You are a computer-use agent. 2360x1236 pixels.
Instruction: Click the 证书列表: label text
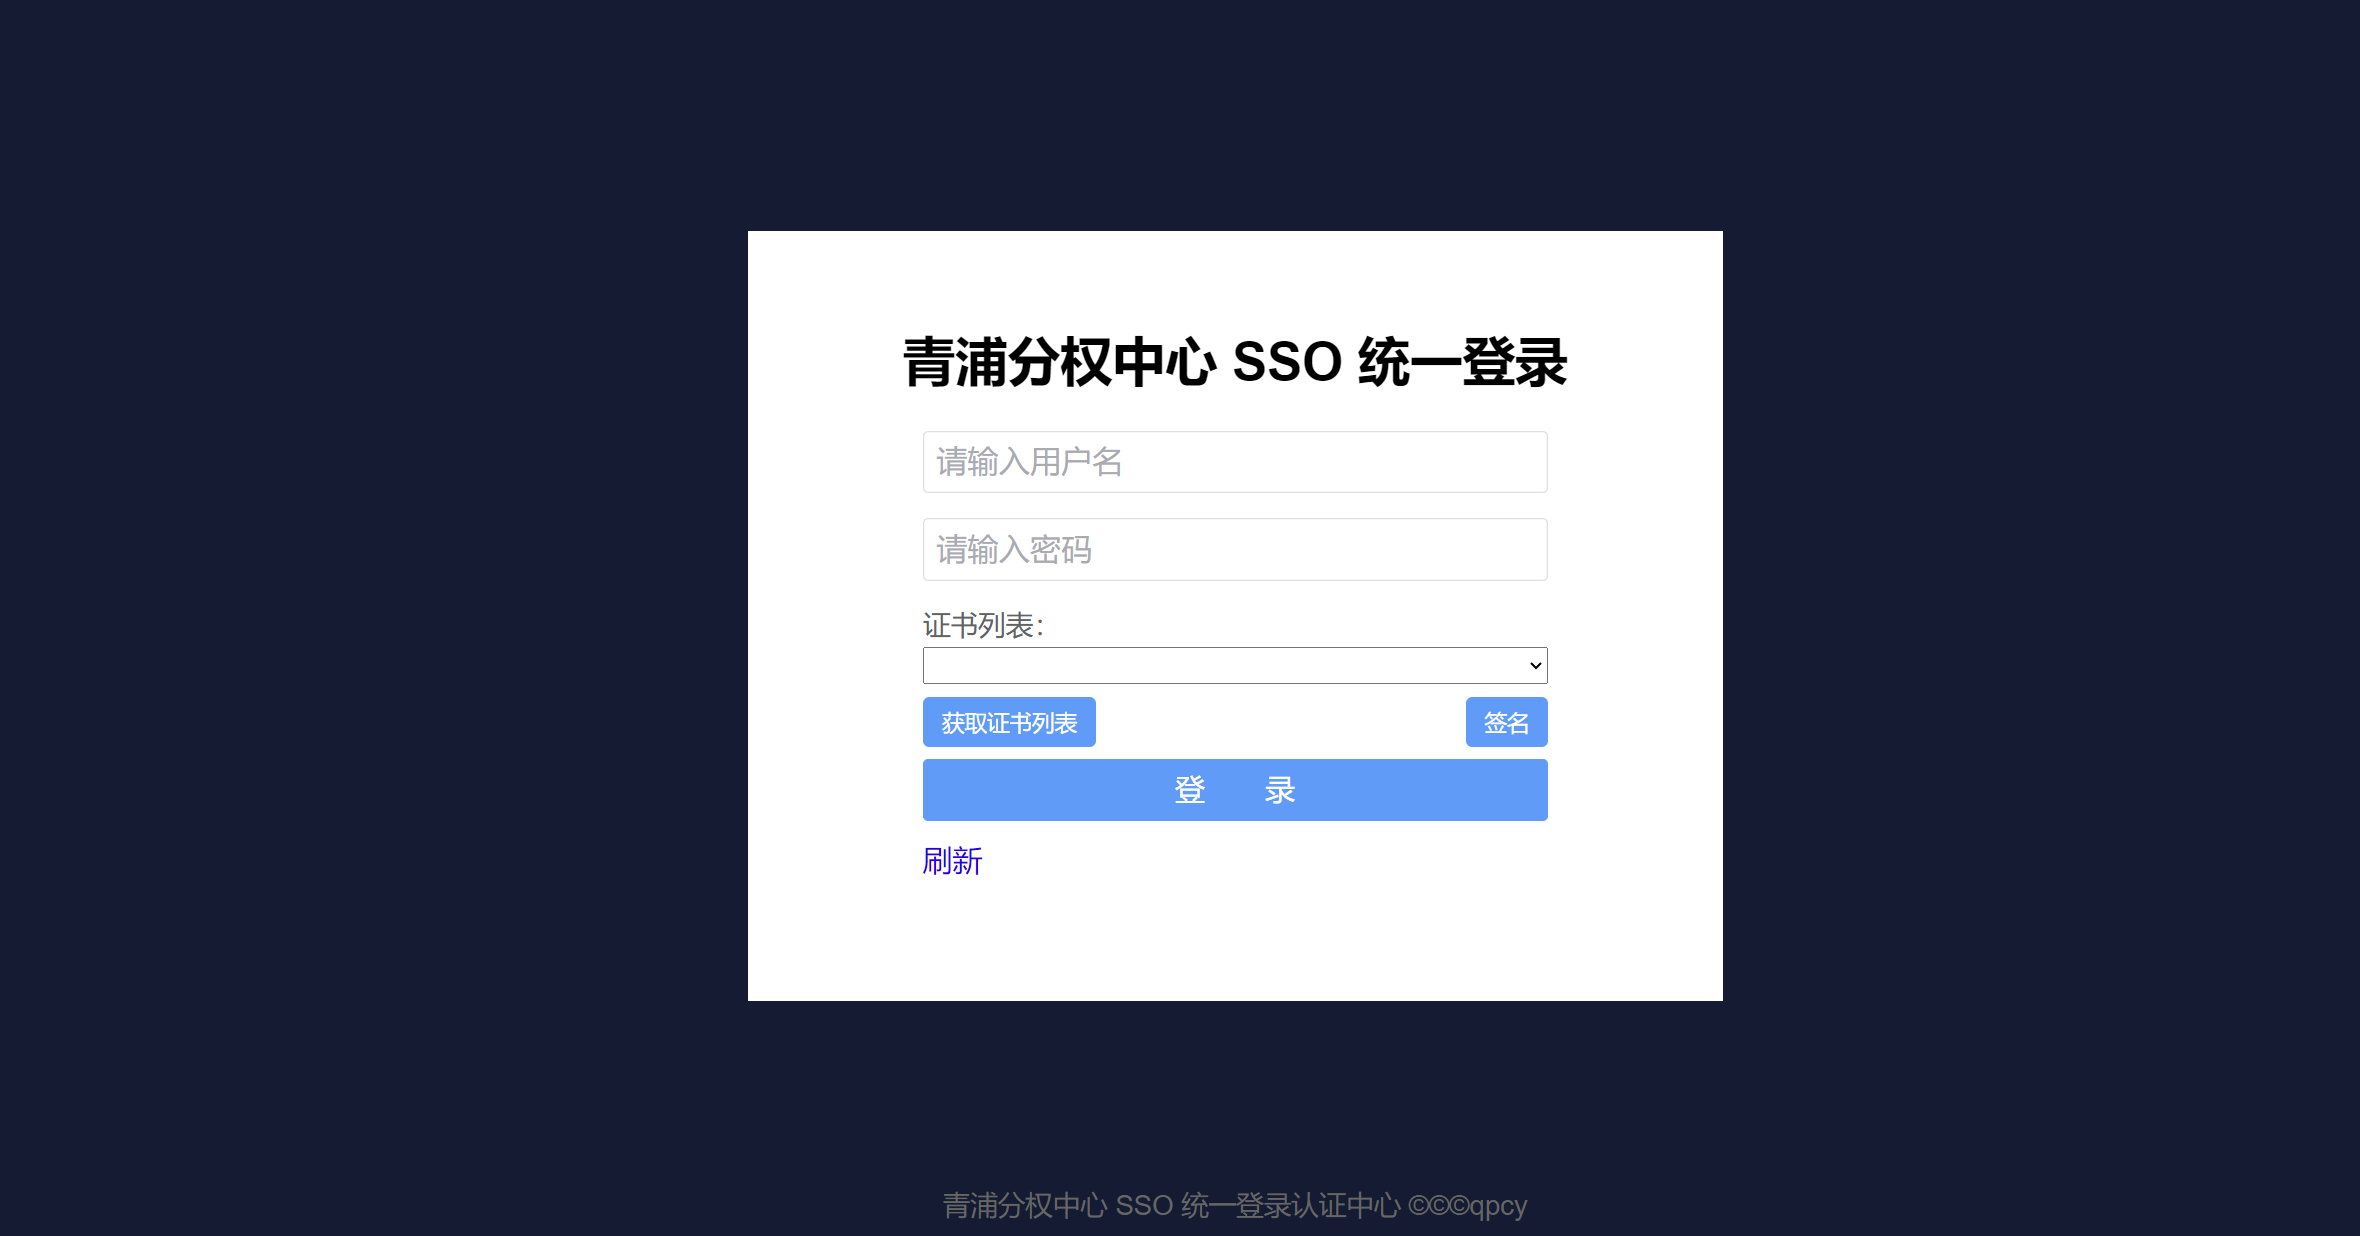click(983, 626)
